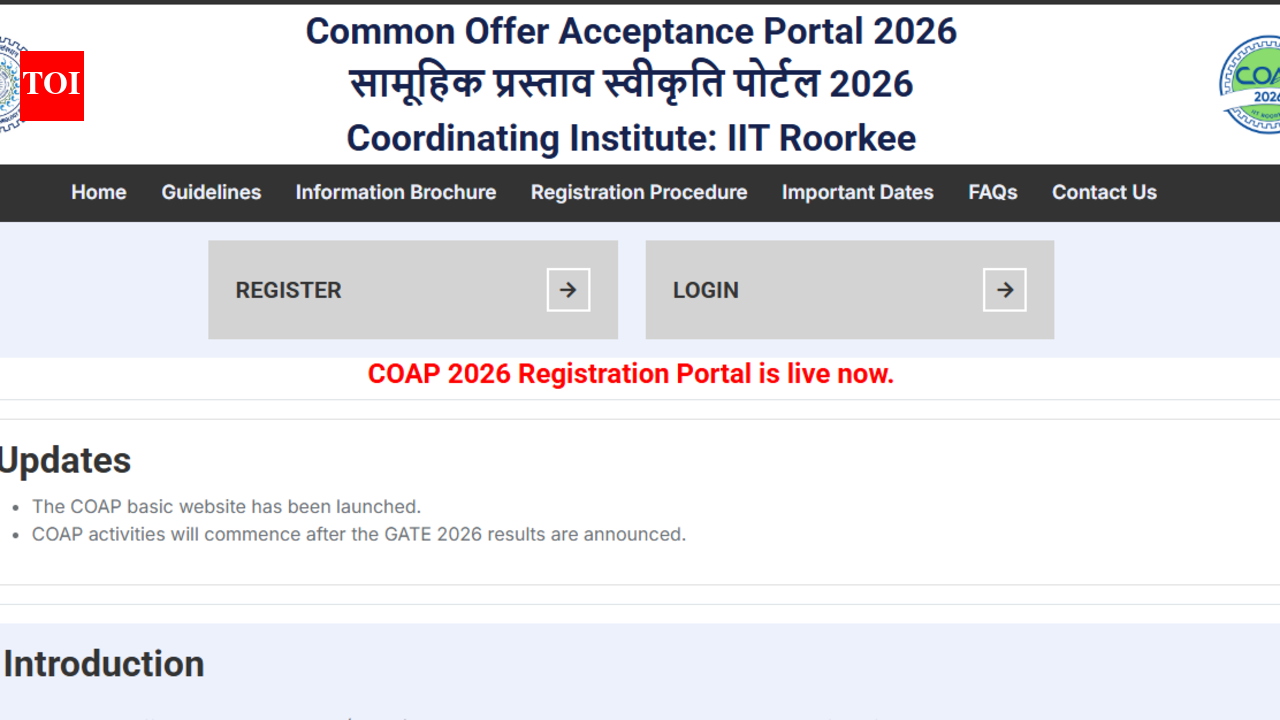Click the TOI logo icon

click(x=51, y=86)
